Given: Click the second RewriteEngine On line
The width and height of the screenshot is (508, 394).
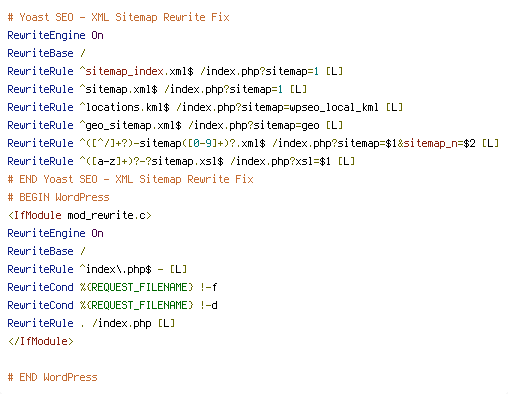Looking at the screenshot, I should point(55,233).
